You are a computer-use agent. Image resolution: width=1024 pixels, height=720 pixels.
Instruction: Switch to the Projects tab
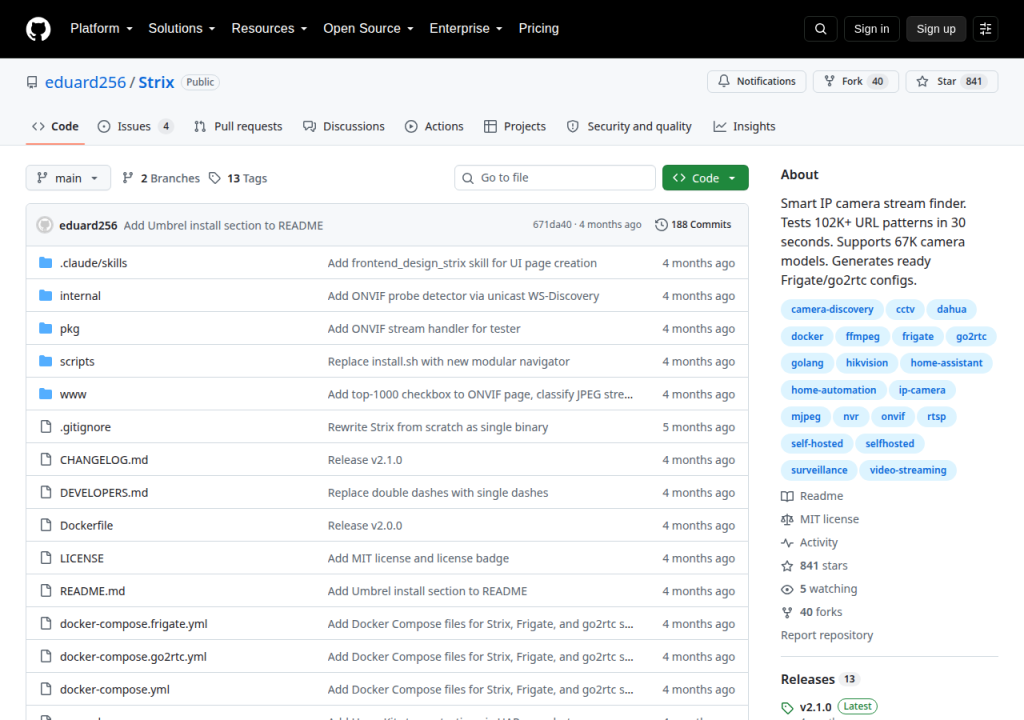coord(515,126)
